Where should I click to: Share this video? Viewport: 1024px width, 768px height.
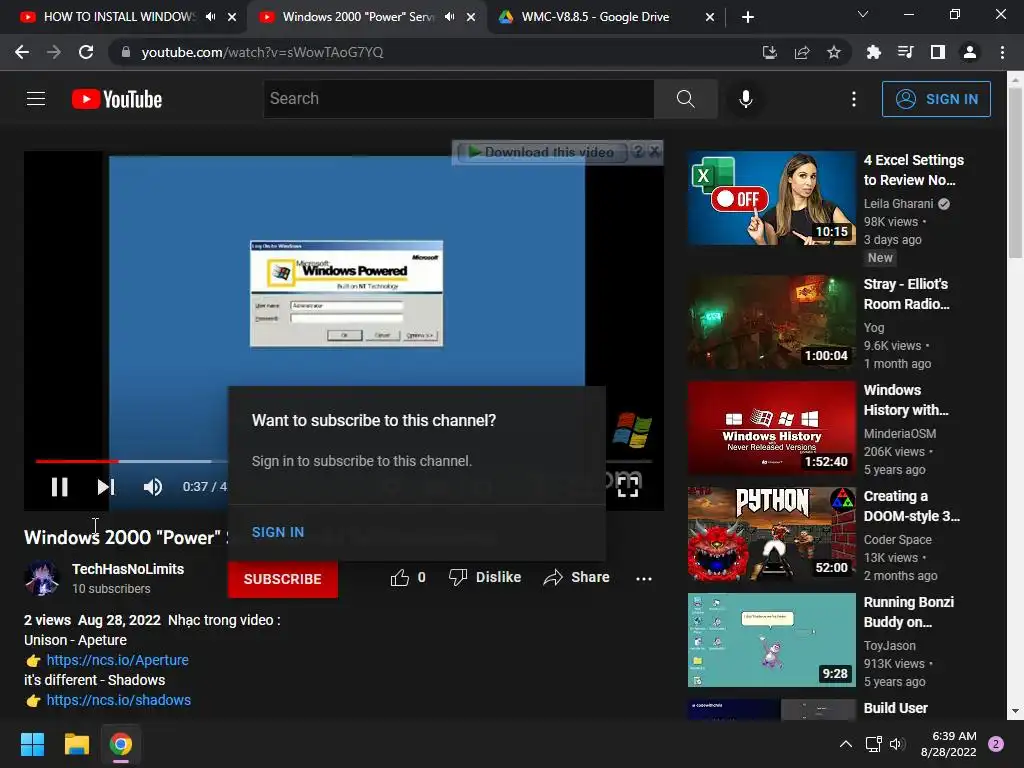(x=576, y=577)
